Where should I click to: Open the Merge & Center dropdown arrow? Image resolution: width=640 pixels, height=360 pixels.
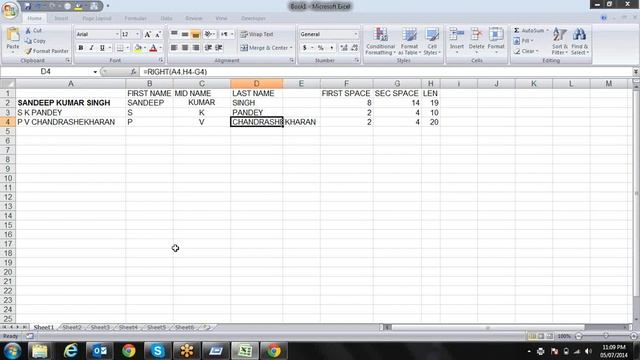[291, 48]
